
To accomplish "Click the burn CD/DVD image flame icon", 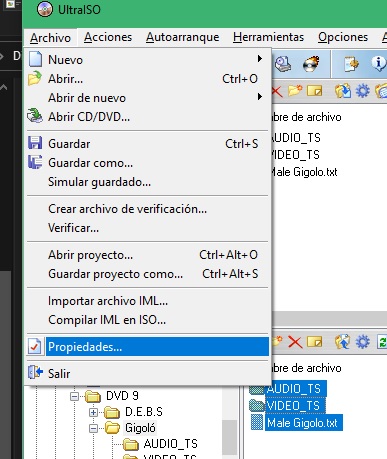I will (x=311, y=63).
